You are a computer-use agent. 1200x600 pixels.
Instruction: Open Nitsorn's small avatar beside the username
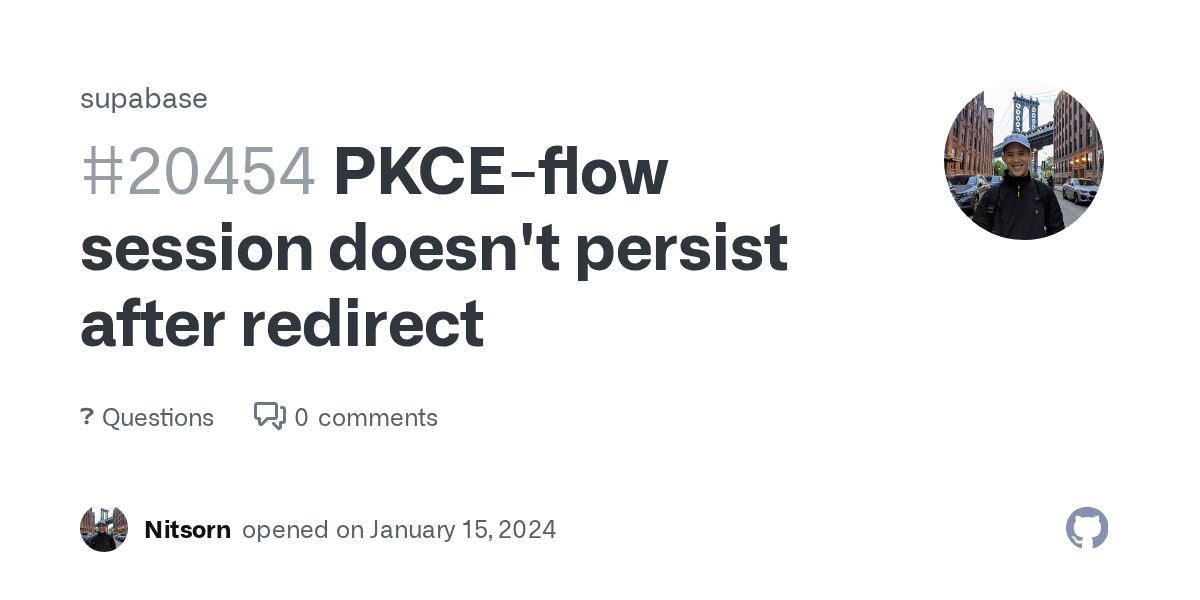click(x=104, y=529)
